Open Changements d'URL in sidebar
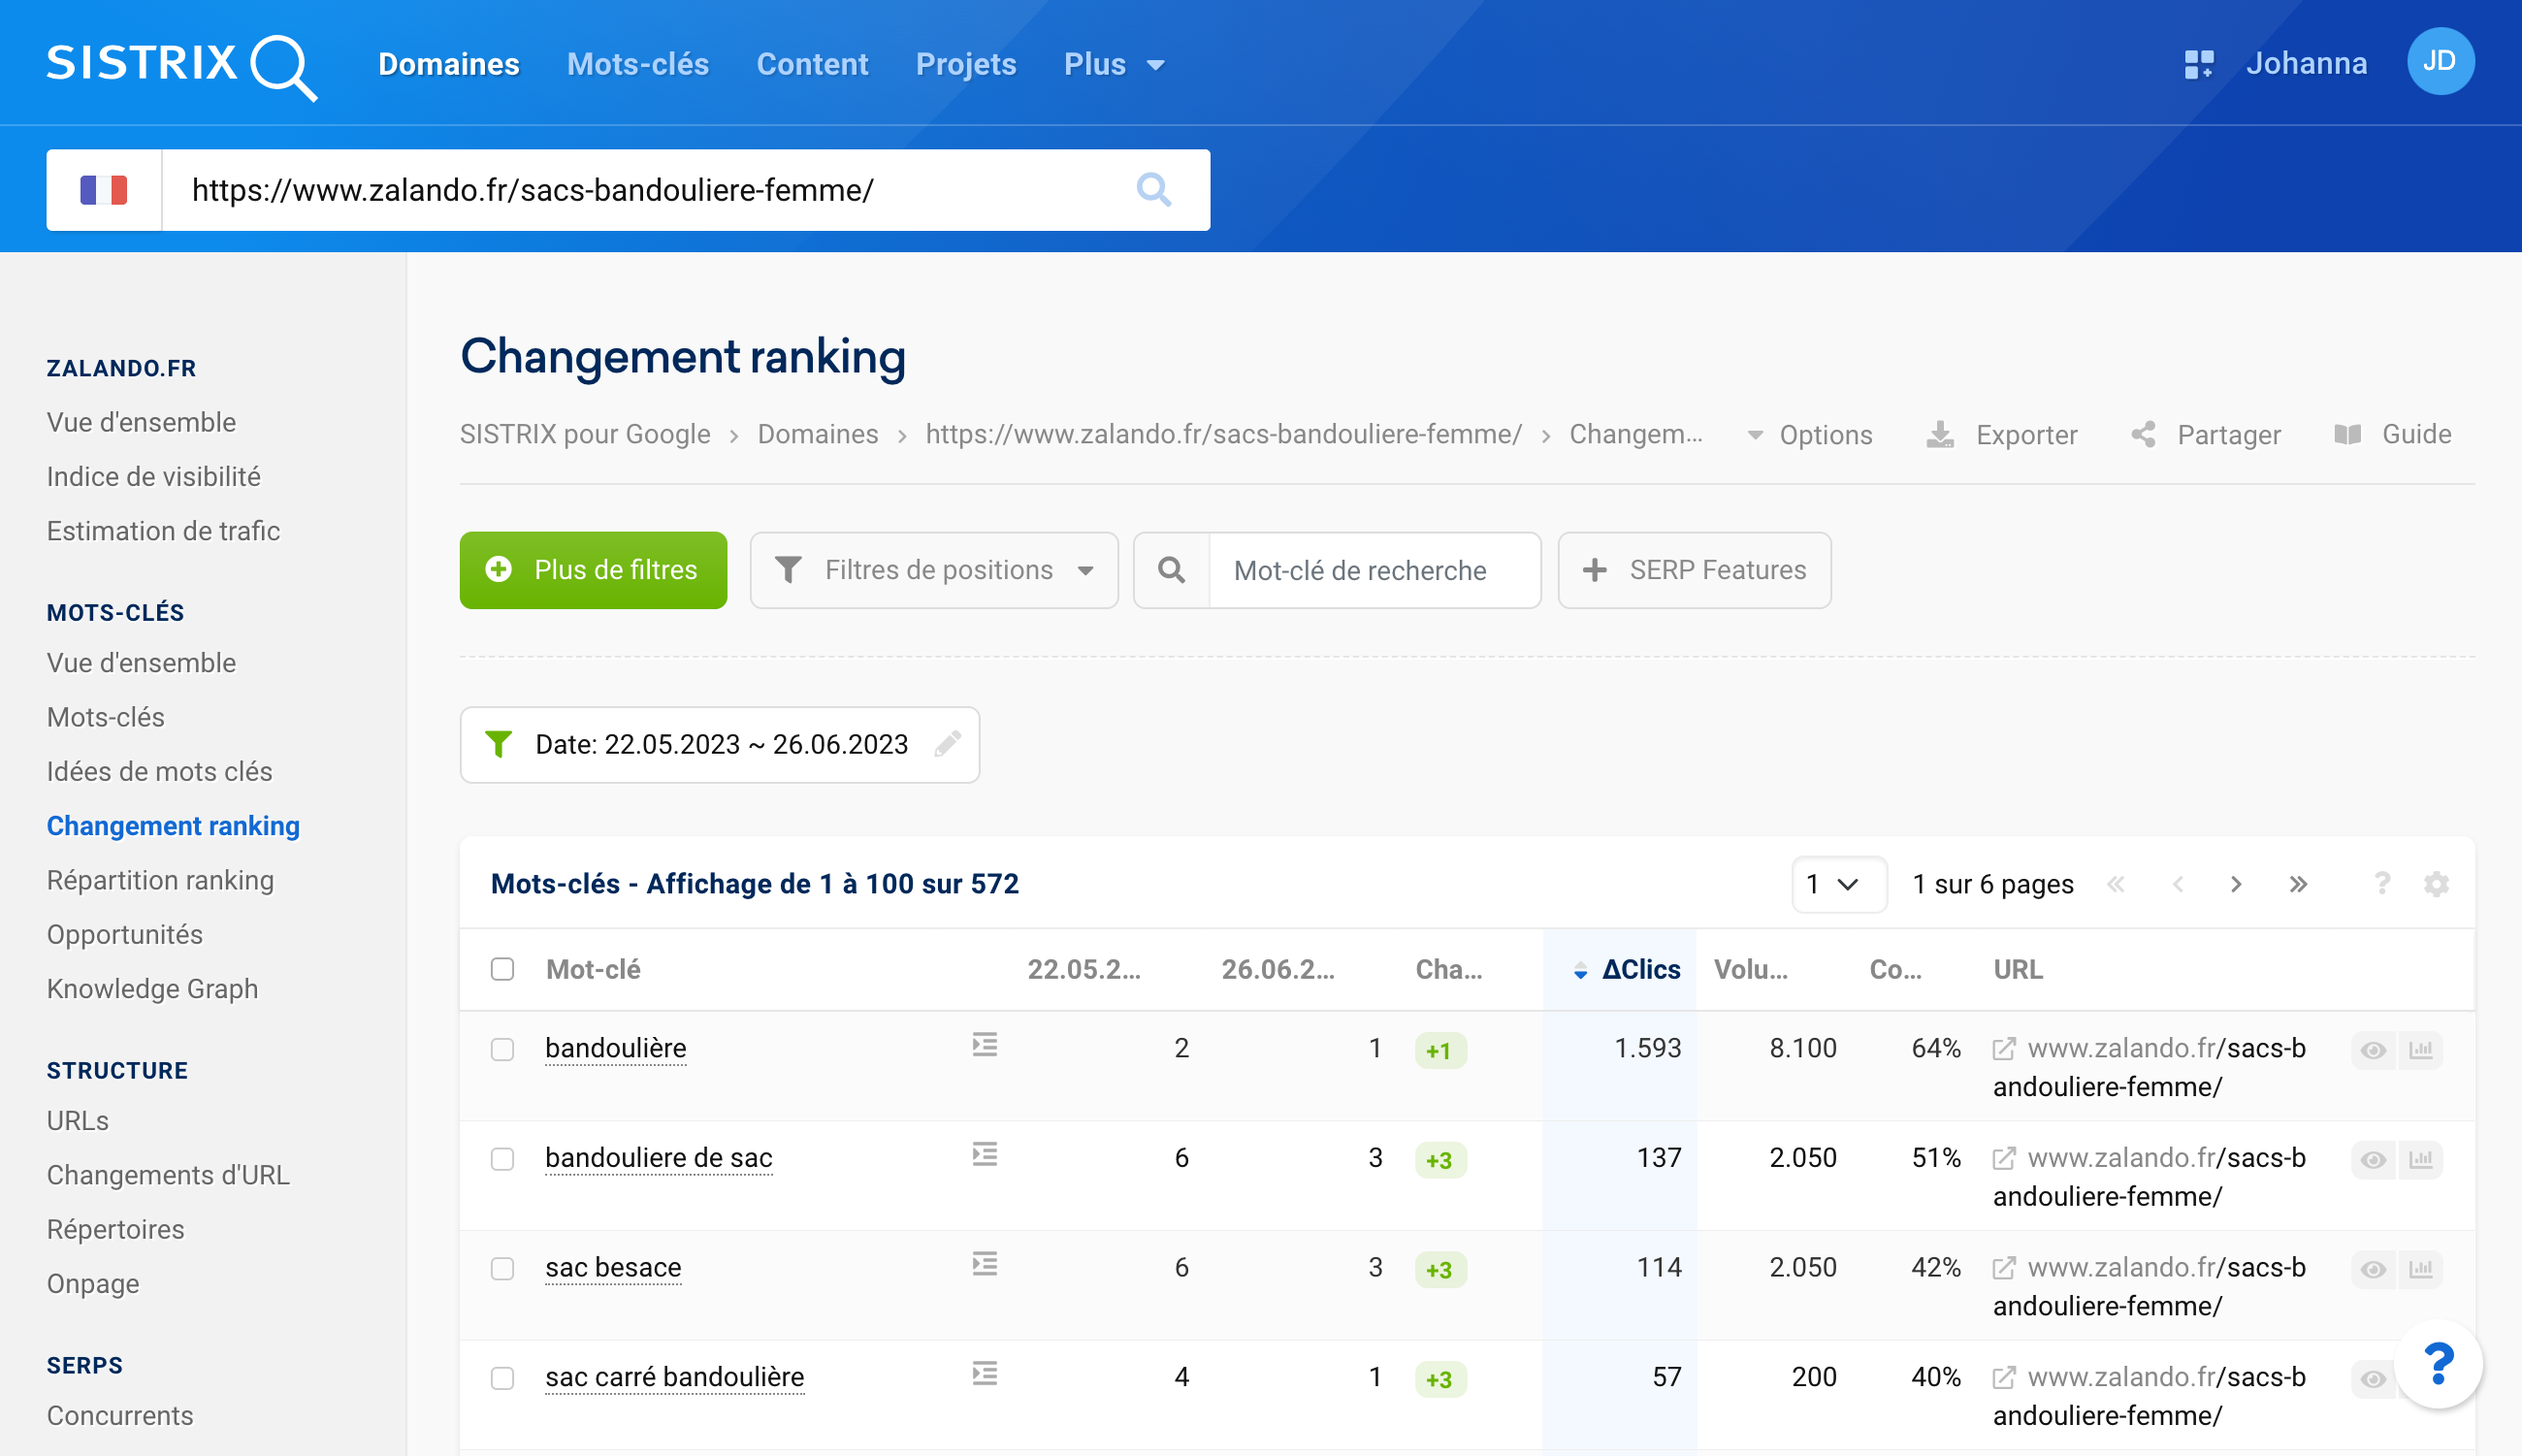Screen dimensions: 2522x1456 pos(168,1175)
